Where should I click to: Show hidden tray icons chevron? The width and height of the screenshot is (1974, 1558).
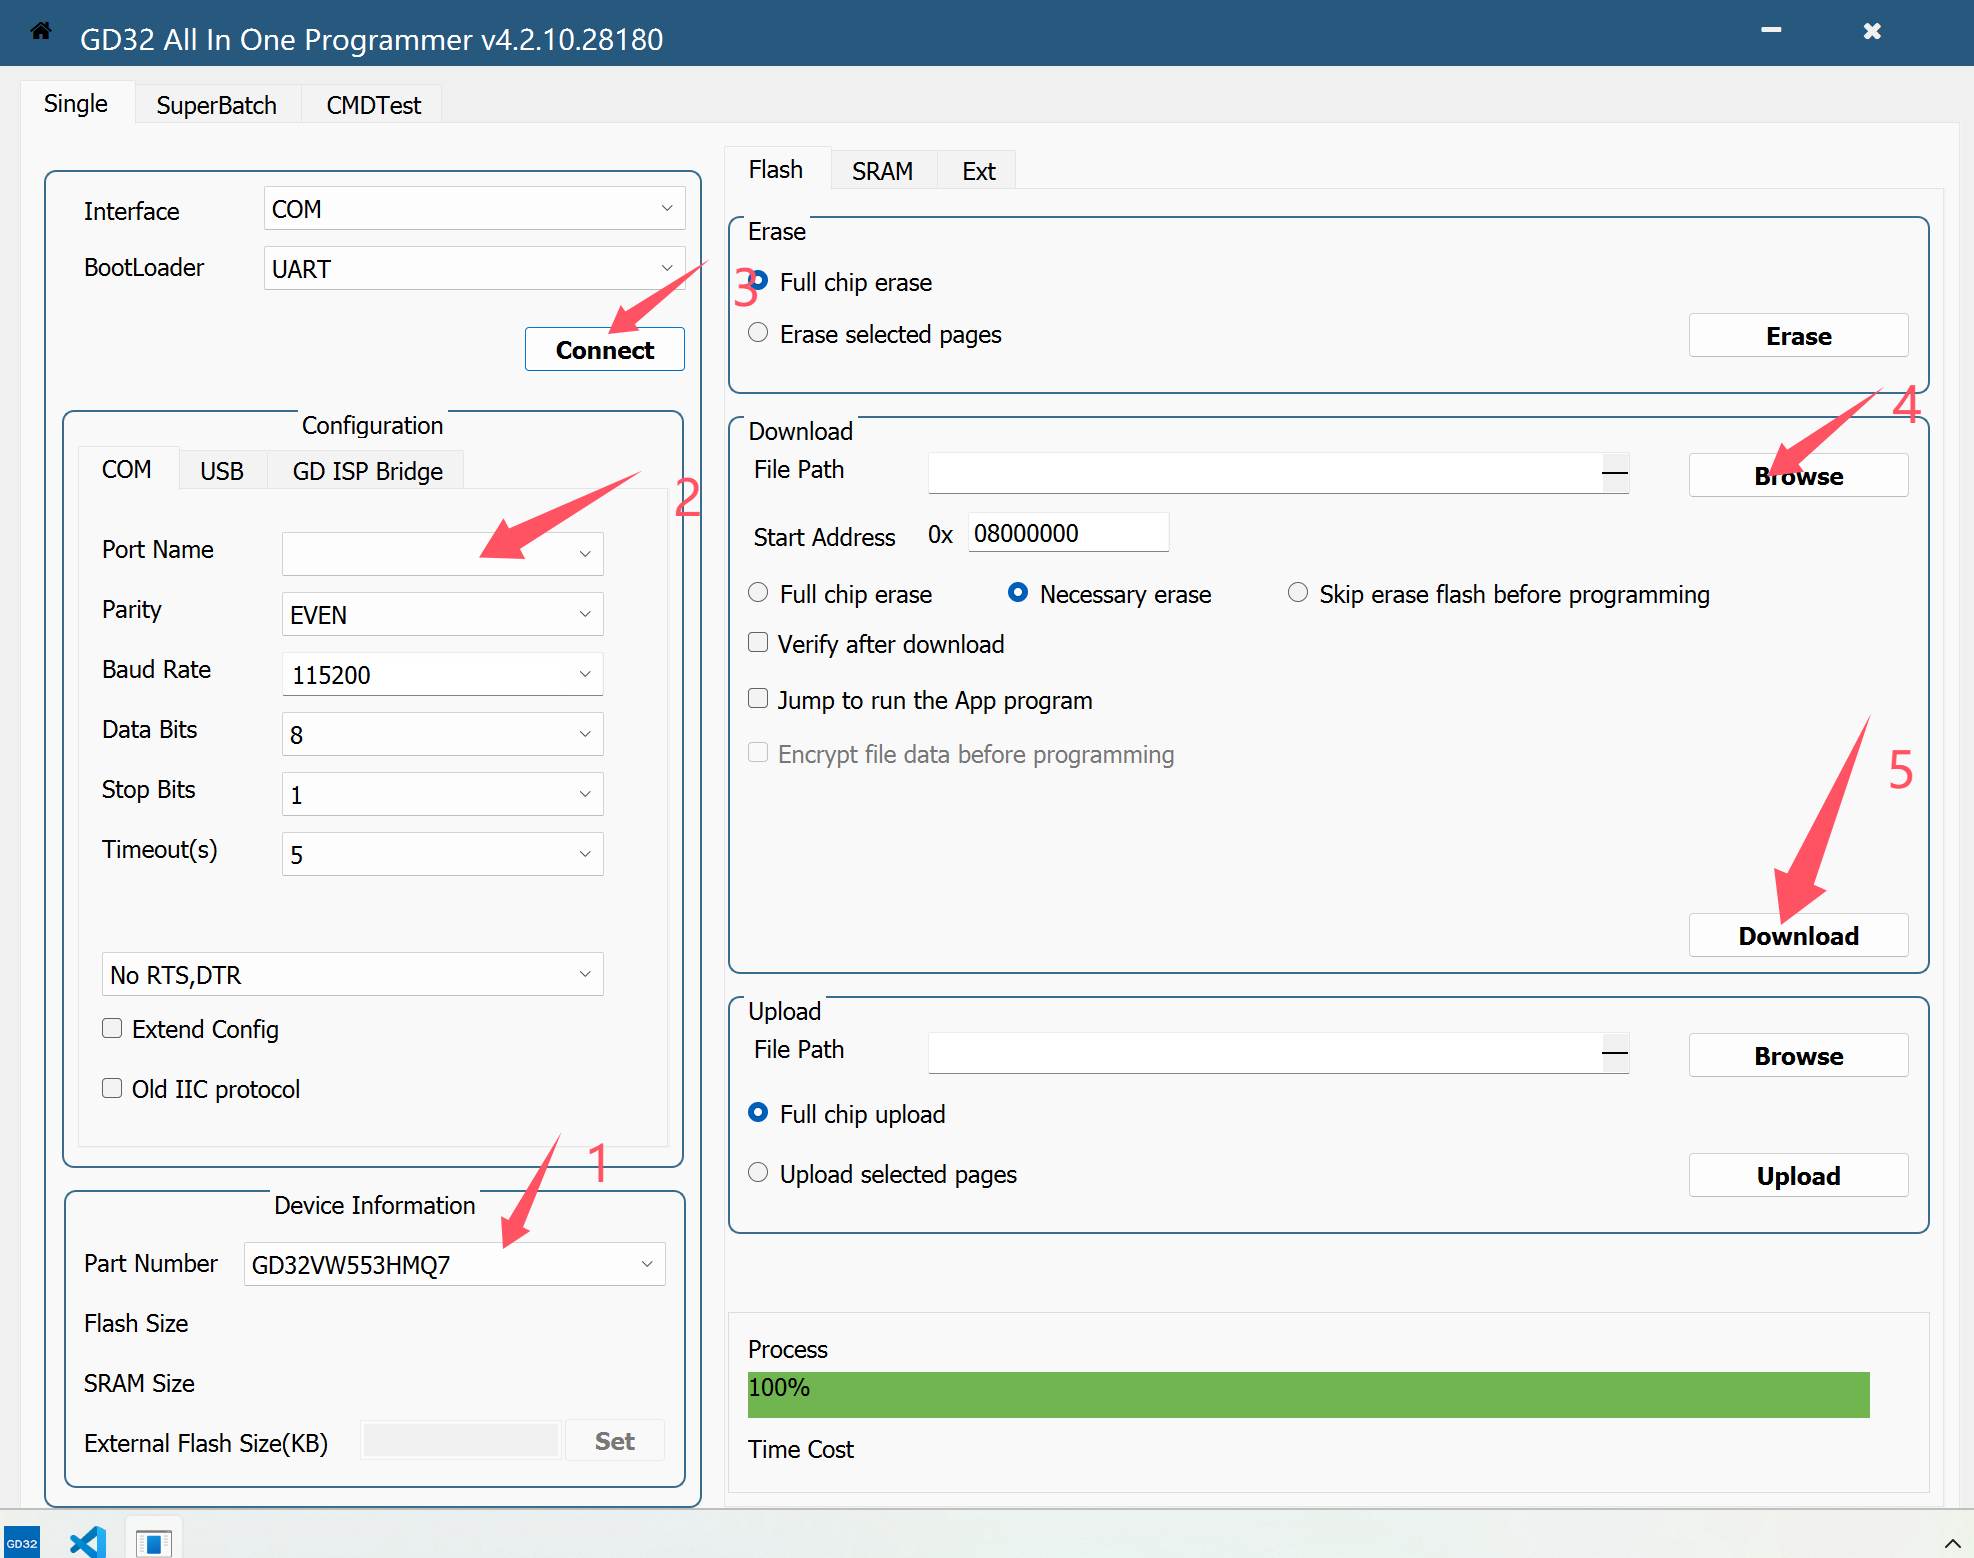[x=1951, y=1543]
